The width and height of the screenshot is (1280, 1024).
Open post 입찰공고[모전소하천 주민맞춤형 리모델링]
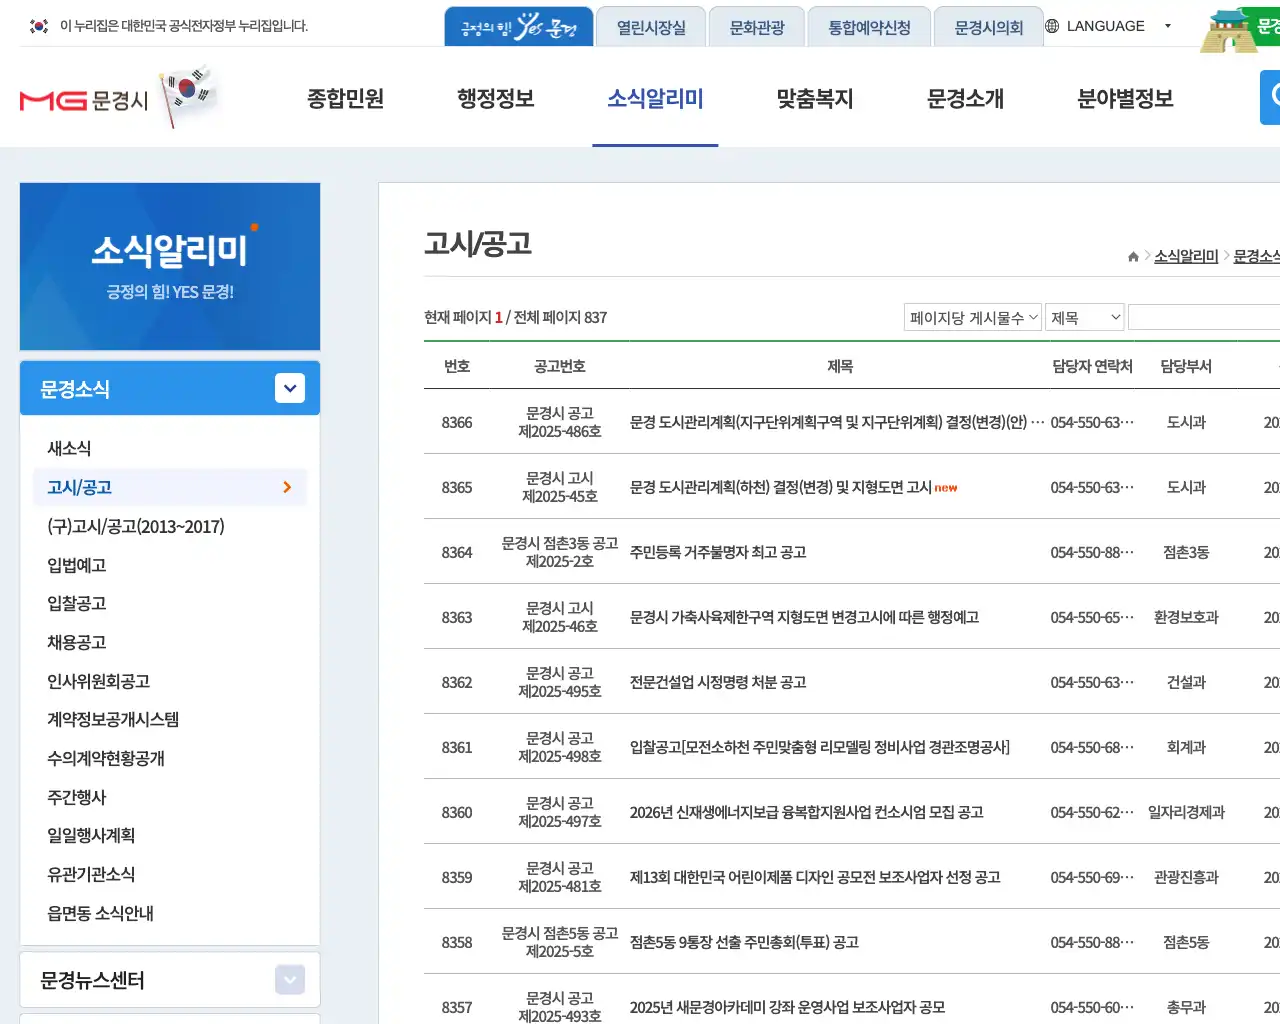coord(820,747)
